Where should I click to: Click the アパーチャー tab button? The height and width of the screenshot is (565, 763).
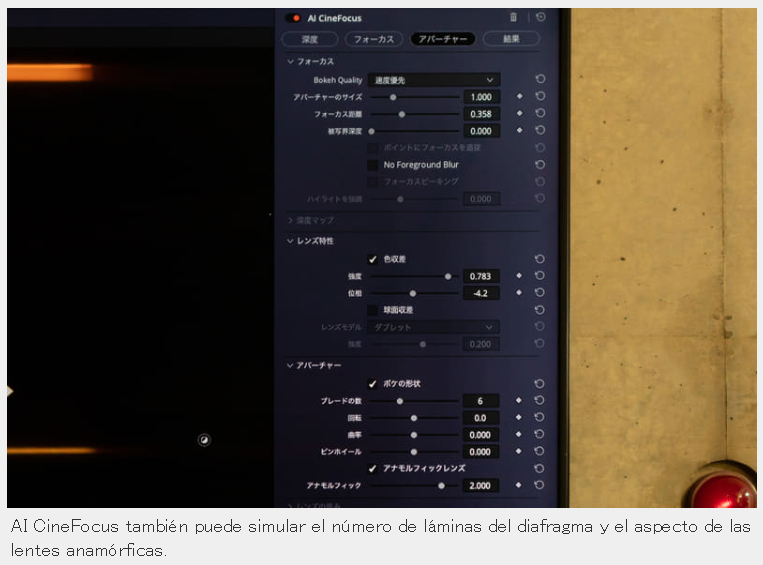click(x=443, y=38)
